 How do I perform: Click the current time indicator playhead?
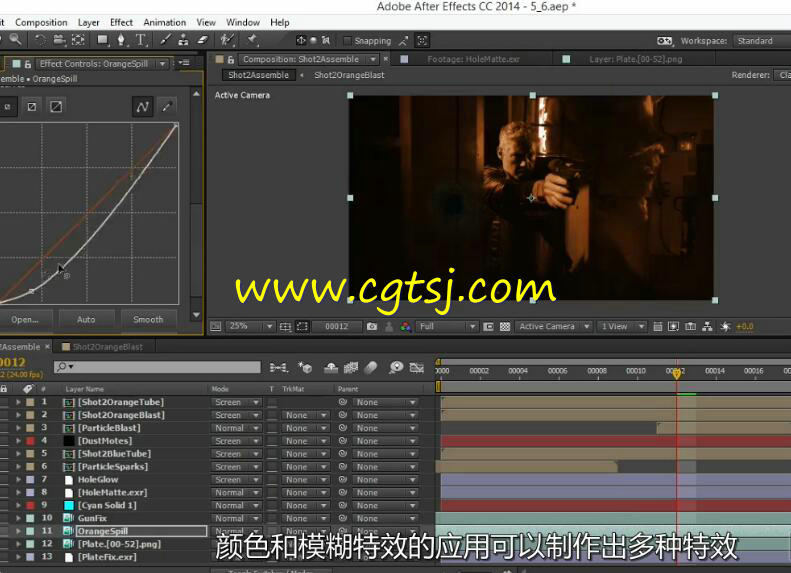pyautogui.click(x=676, y=373)
